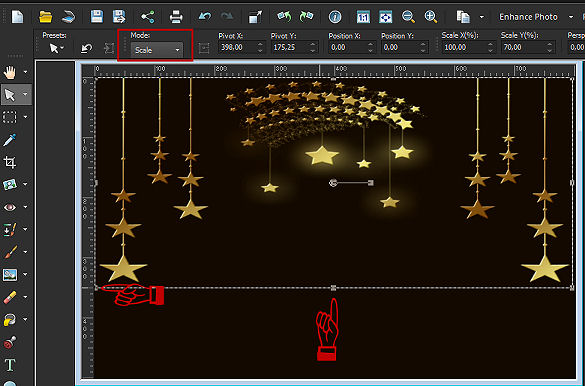Open the Mode dropdown showing Scale

[157, 50]
